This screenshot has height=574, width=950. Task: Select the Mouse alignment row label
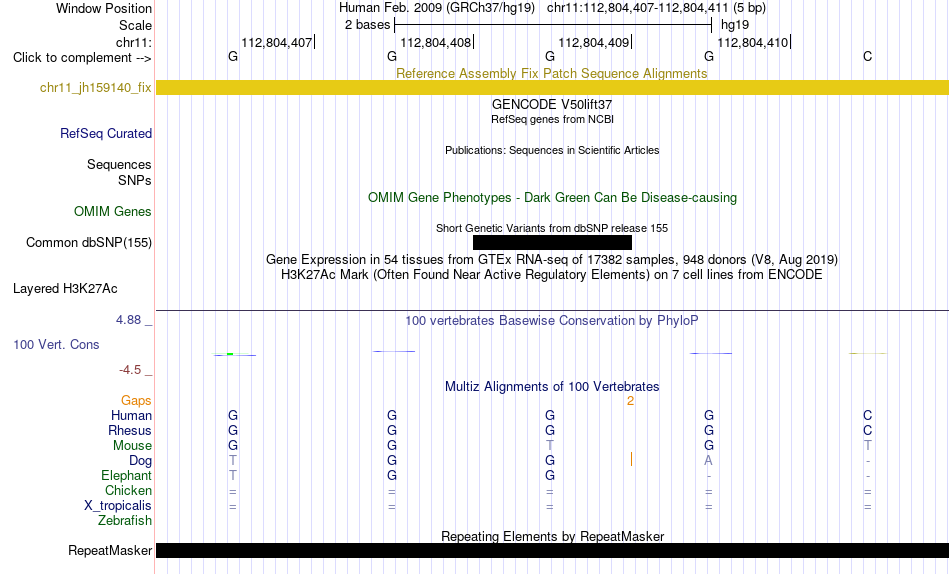click(132, 446)
